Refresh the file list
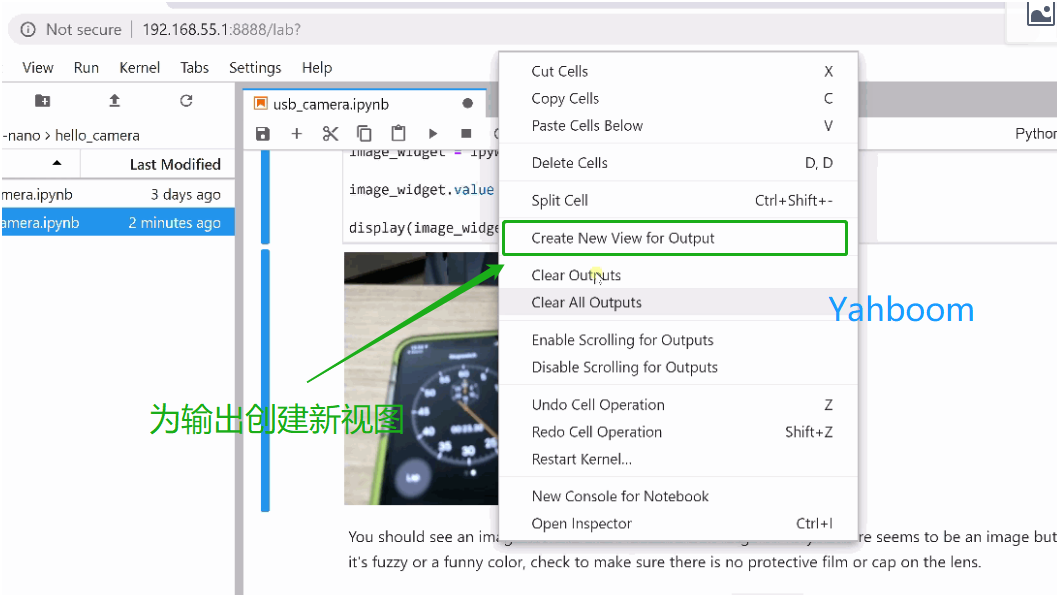The width and height of the screenshot is (1059, 597). click(x=186, y=101)
